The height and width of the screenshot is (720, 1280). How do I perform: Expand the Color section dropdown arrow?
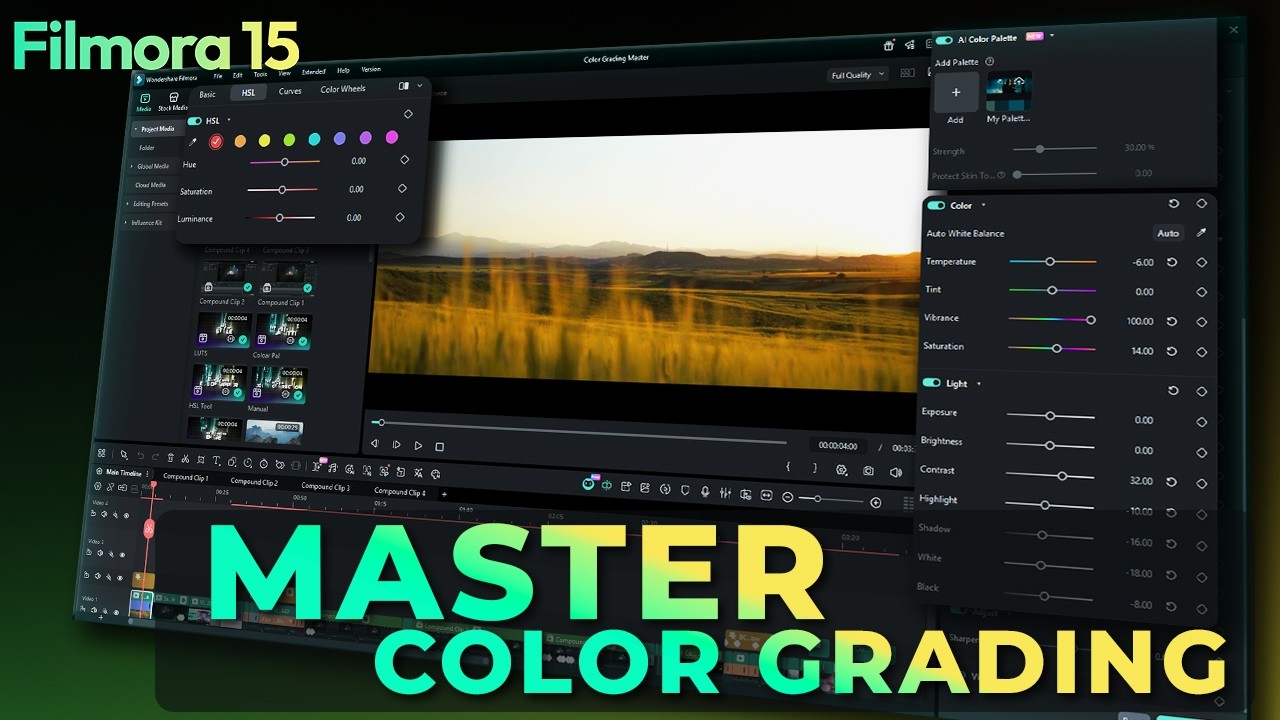click(x=983, y=205)
